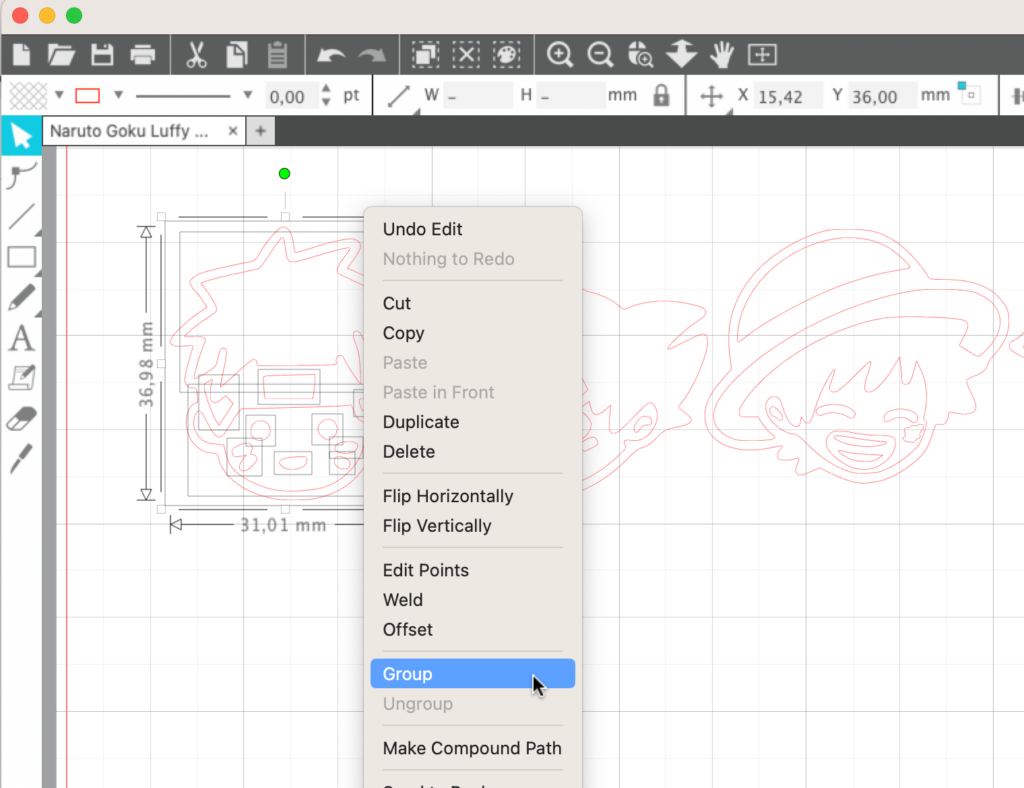Open the line color dropdown arrow
This screenshot has width=1024, height=788.
click(118, 96)
